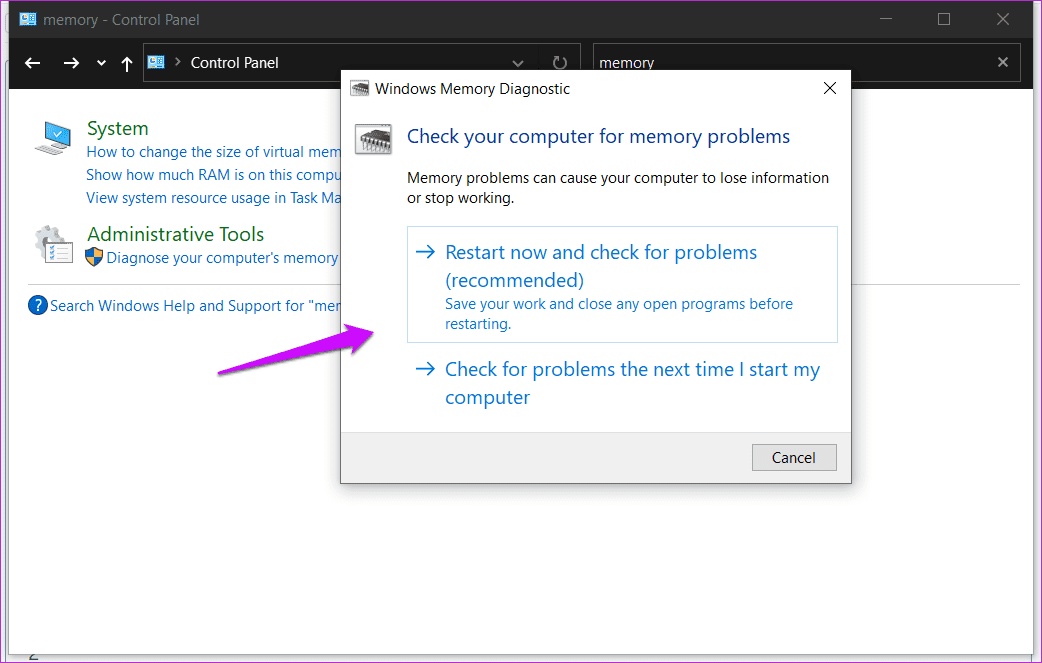Close the Windows Memory Diagnostic dialog

pos(829,88)
